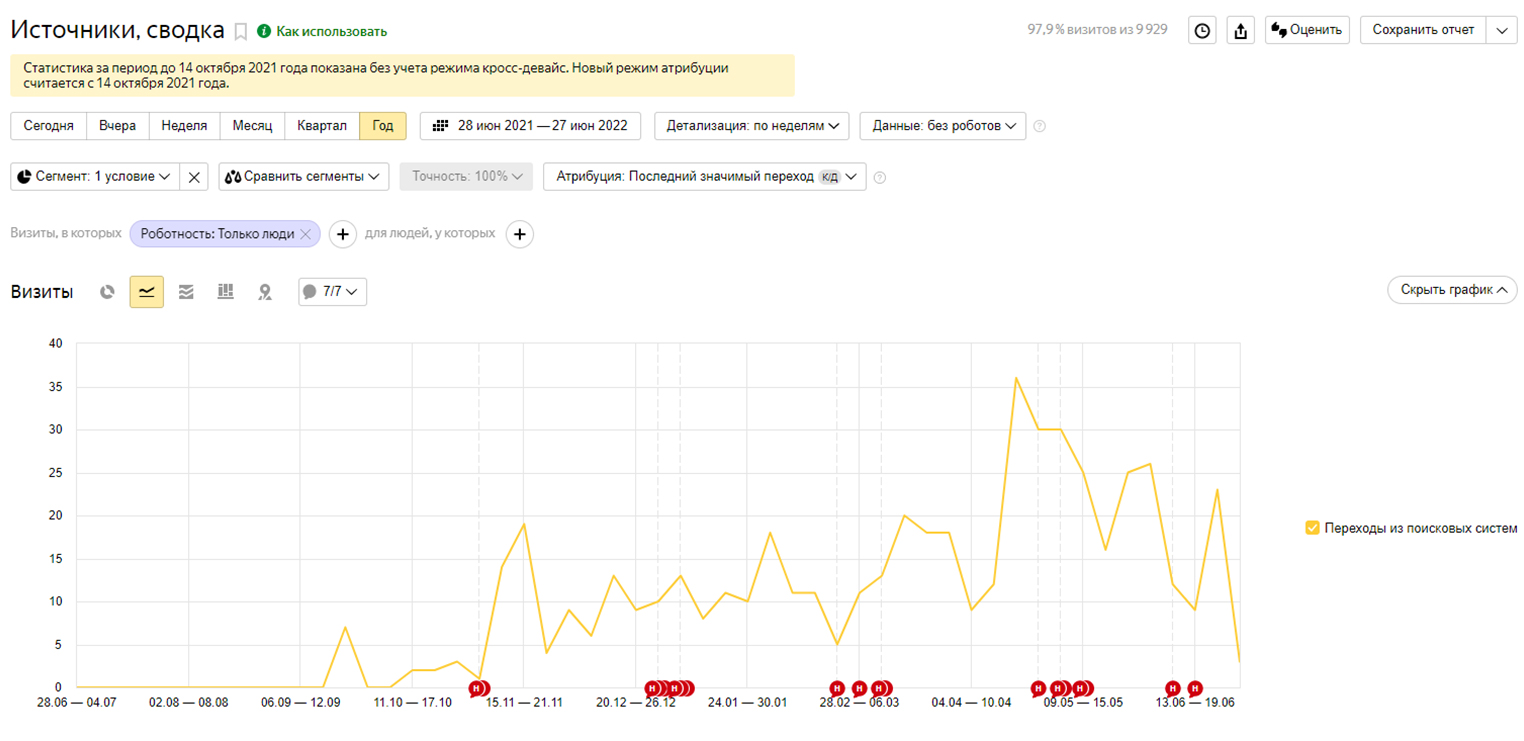
Task: Click the bookmark icon beside report title
Action: pos(240,31)
